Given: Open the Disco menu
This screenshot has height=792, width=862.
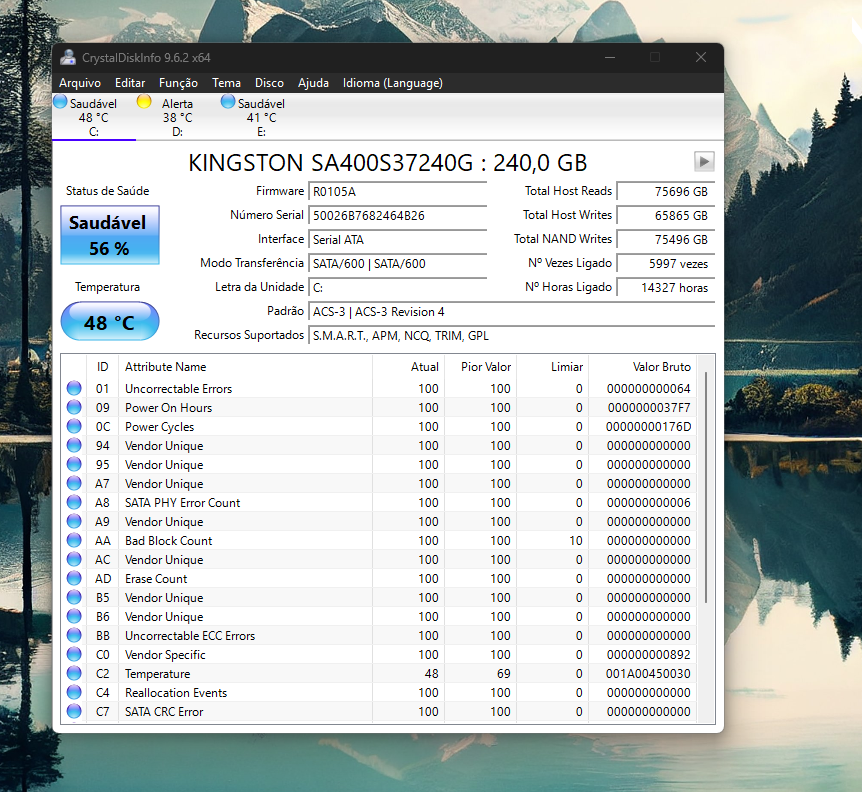Looking at the screenshot, I should 269,83.
